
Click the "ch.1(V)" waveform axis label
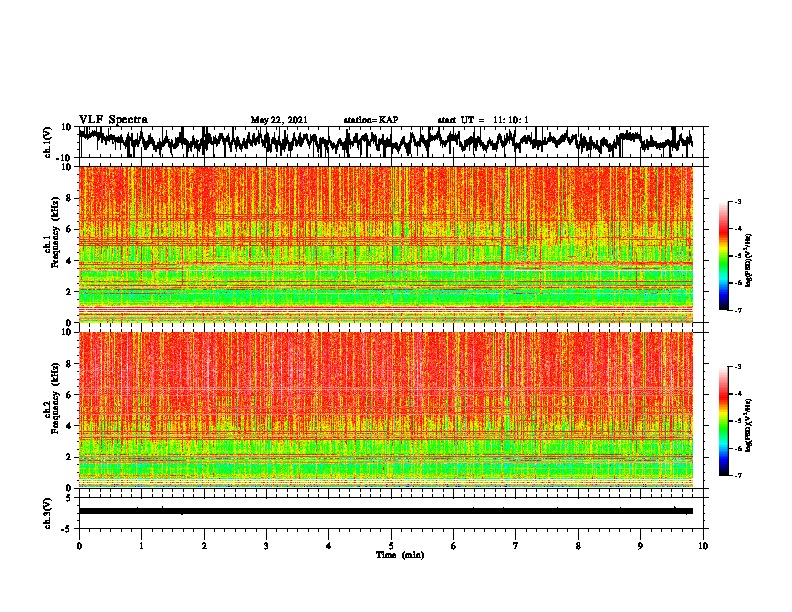[48, 142]
